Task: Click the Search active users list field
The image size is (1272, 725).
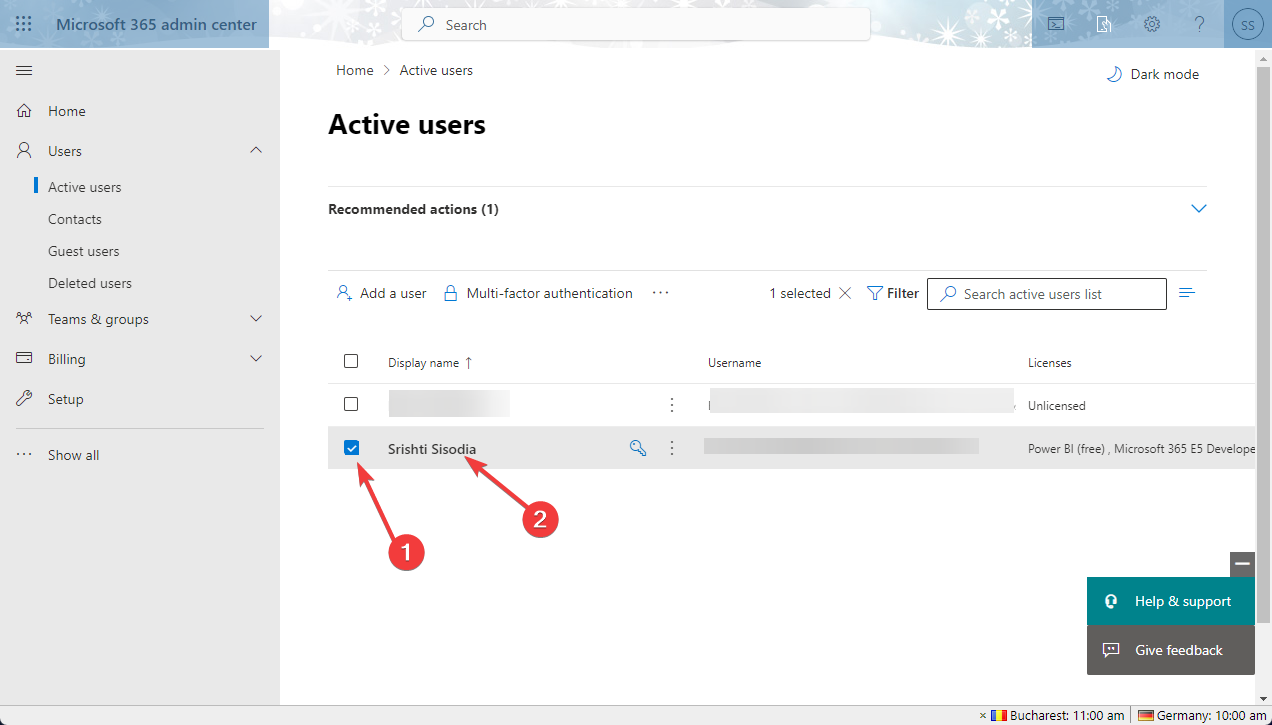Action: (1047, 294)
